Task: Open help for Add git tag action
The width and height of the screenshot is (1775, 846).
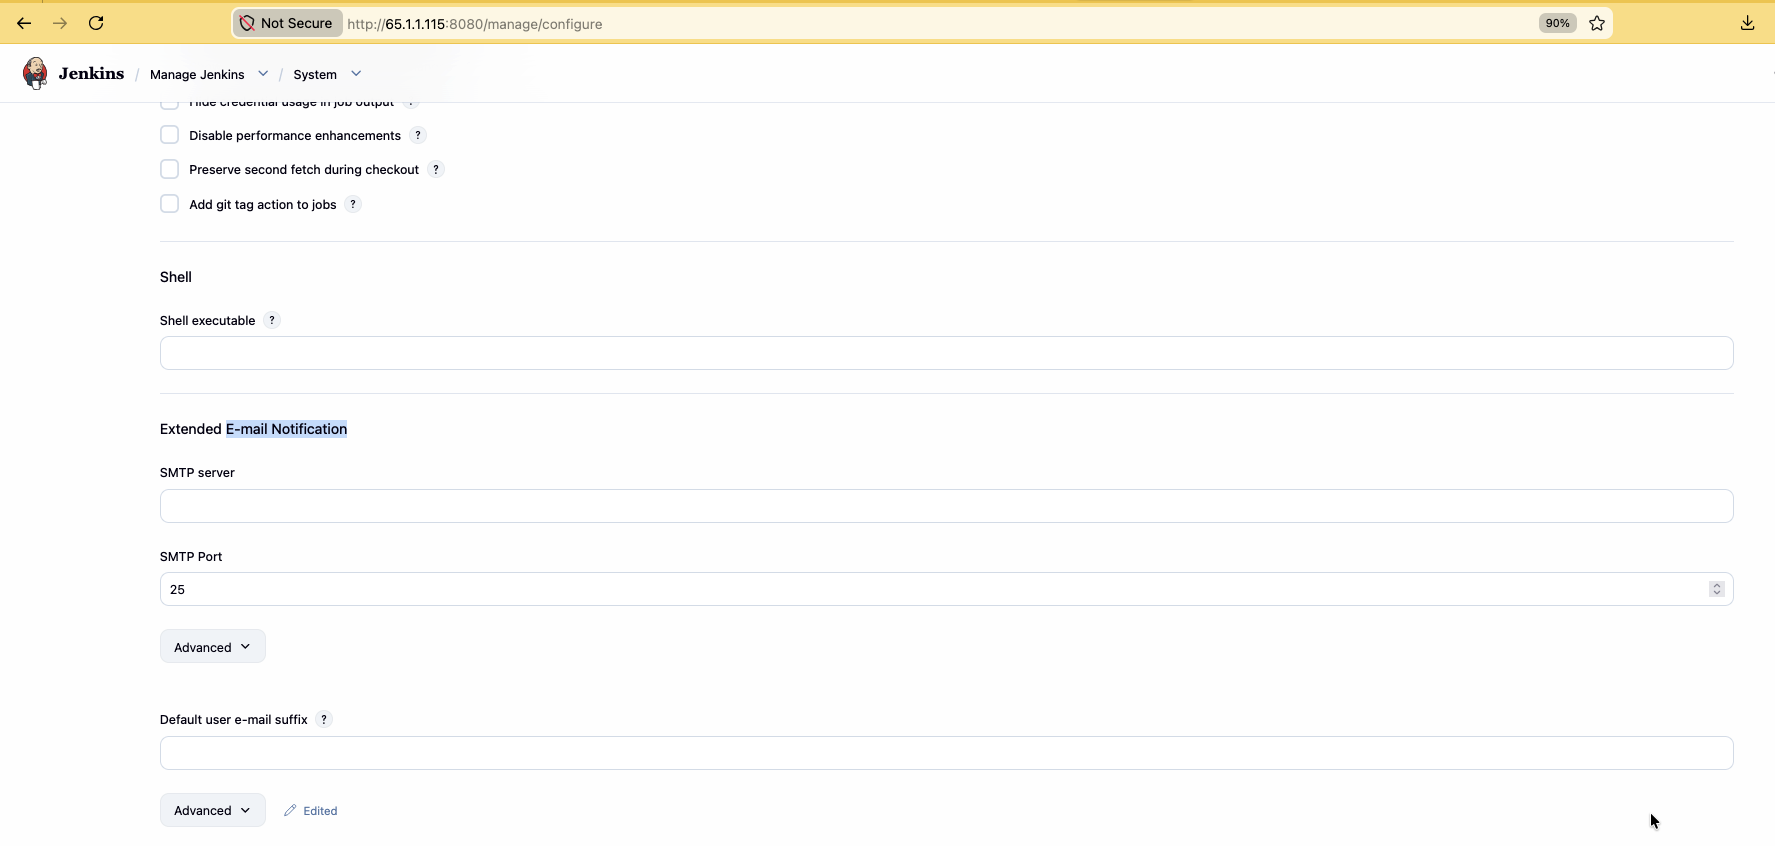Action: click(x=353, y=204)
